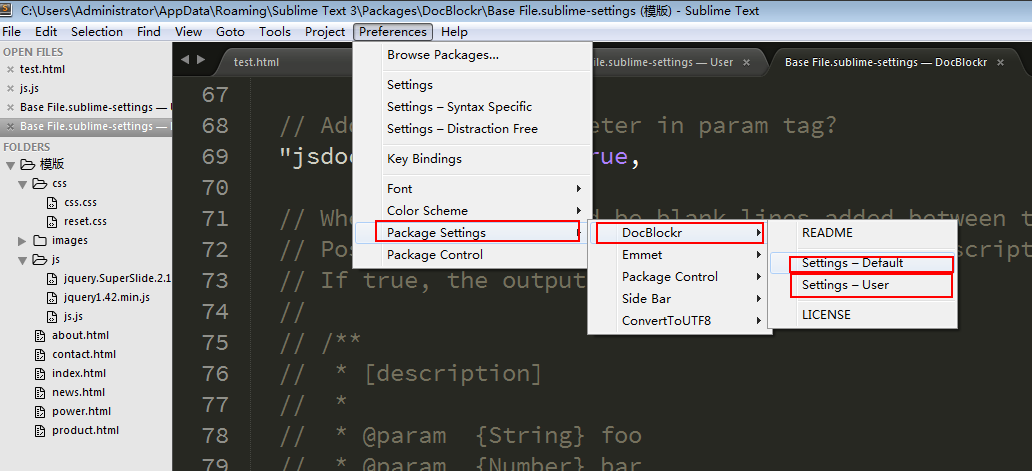Switch to Base File.sublime-settings — DocBlockr tab
Screen dimensions: 1032x471
pos(885,62)
